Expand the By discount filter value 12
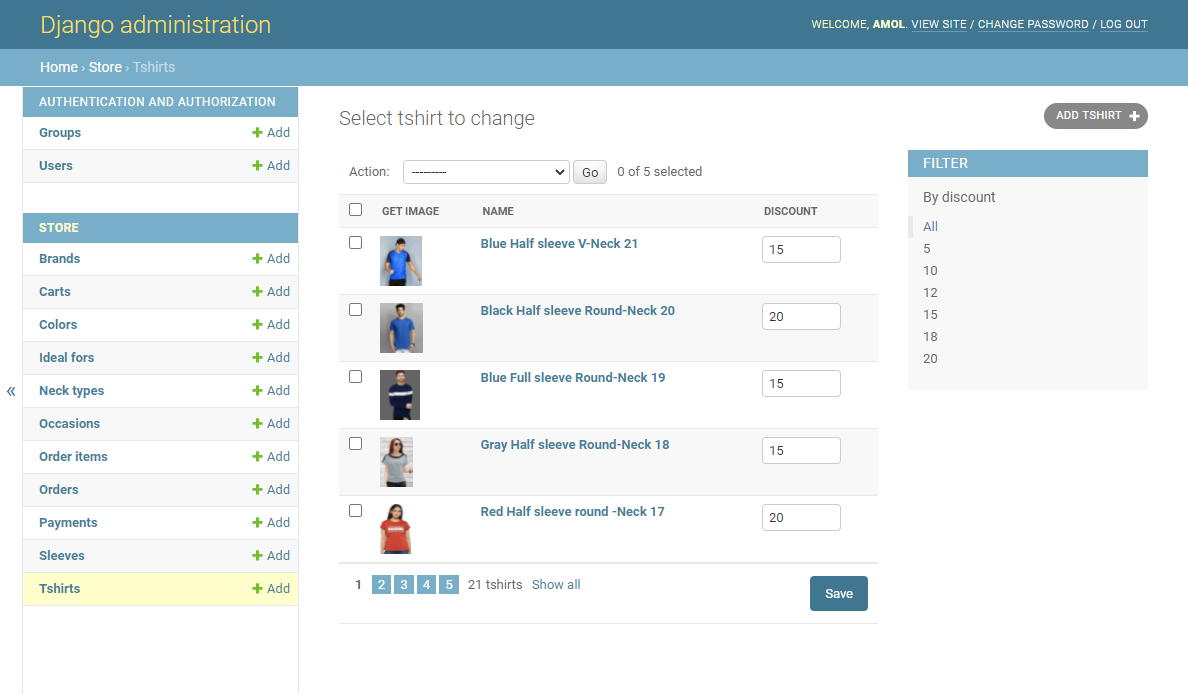 930,292
